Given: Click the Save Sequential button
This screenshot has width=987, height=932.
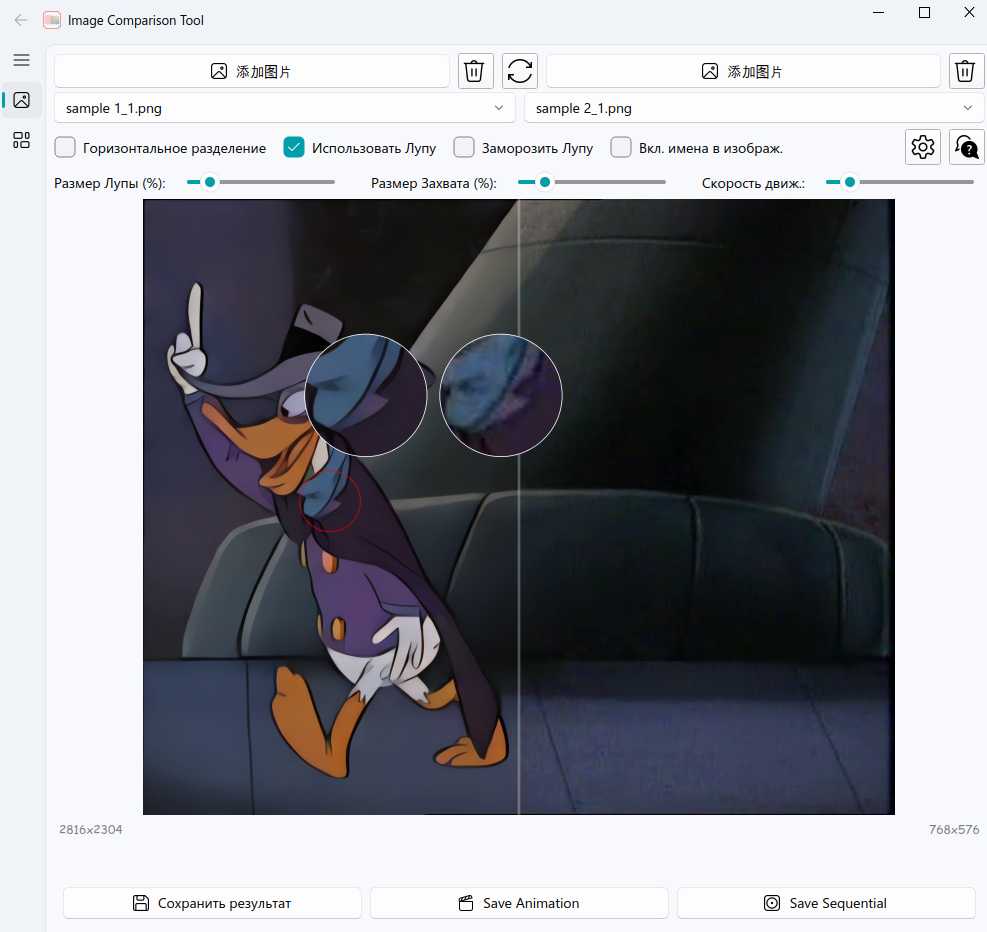Looking at the screenshot, I should (x=826, y=903).
